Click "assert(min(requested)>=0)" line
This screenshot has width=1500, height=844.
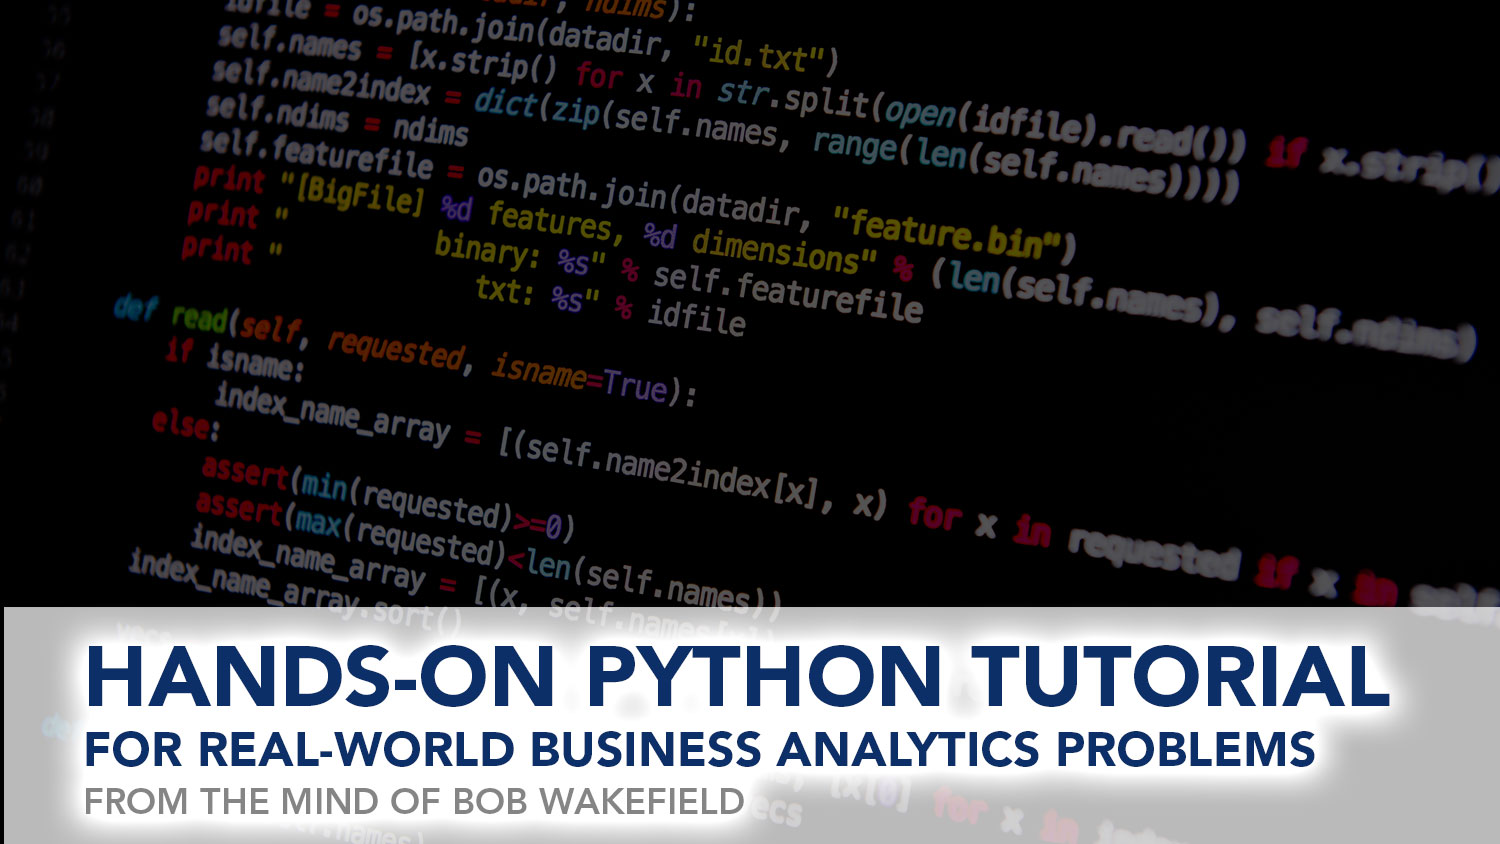[x=387, y=497]
